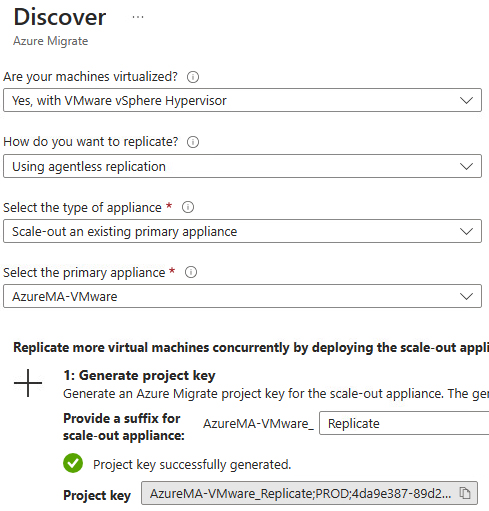The height and width of the screenshot is (511, 489).
Task: Expand the agentless replication dropdown
Action: pos(242,166)
